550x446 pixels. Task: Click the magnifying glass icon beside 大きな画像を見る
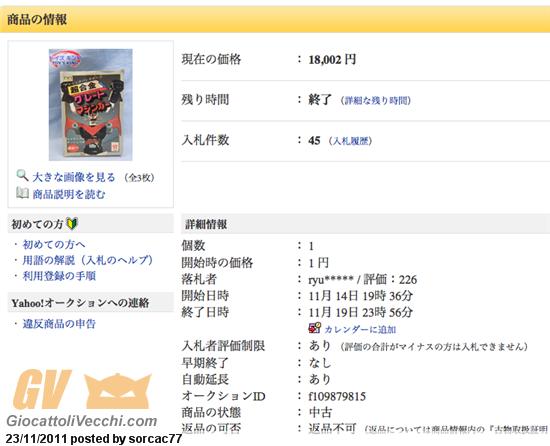(22, 175)
